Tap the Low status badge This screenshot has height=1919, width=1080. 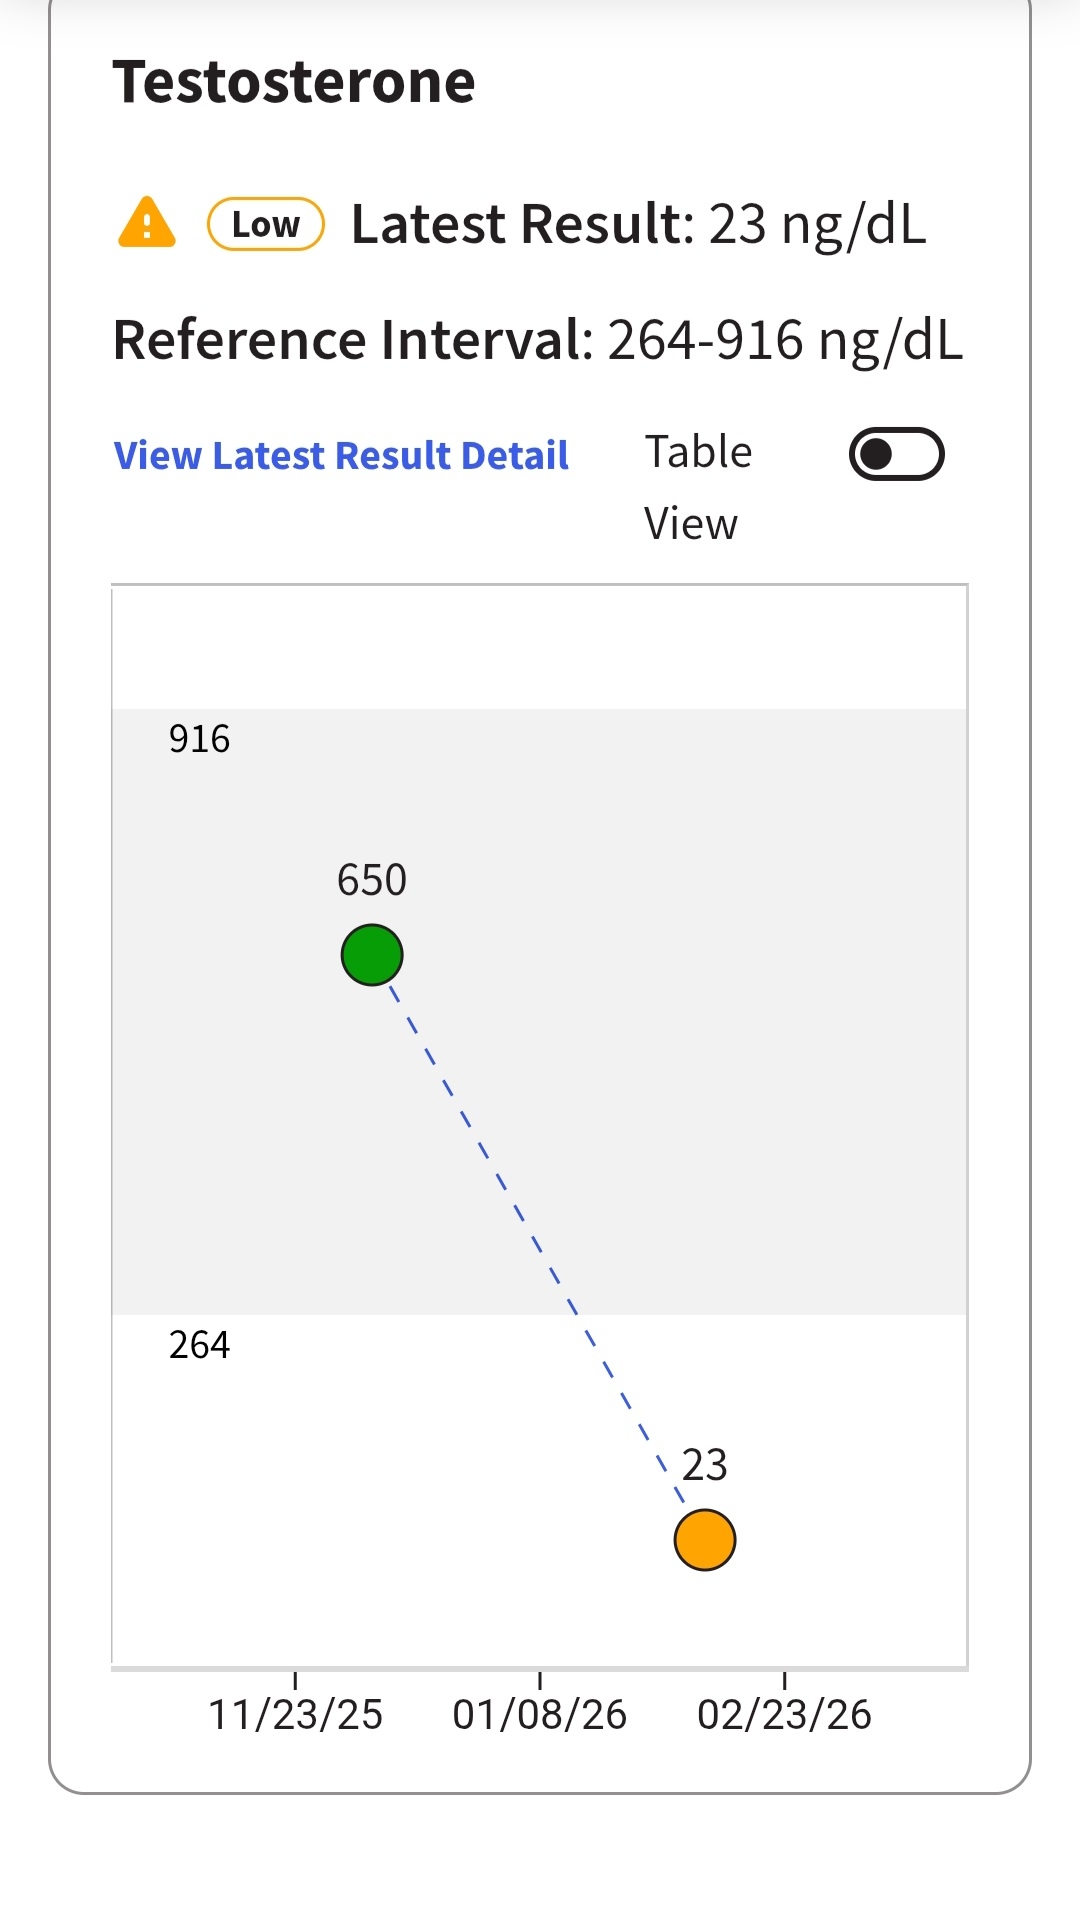[265, 224]
